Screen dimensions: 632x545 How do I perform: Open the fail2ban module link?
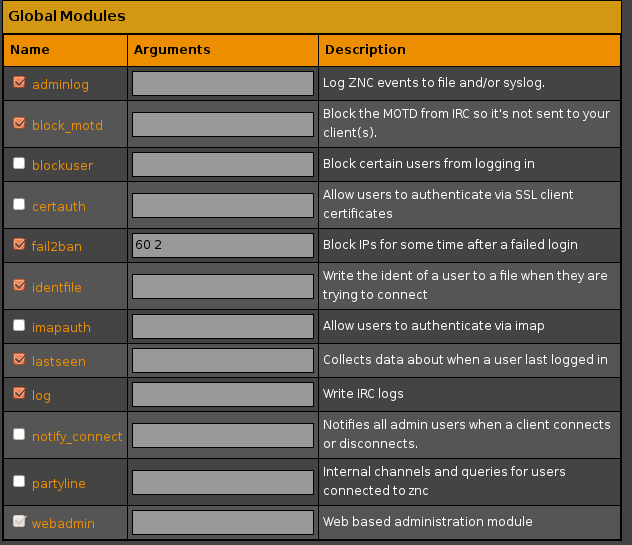click(57, 246)
